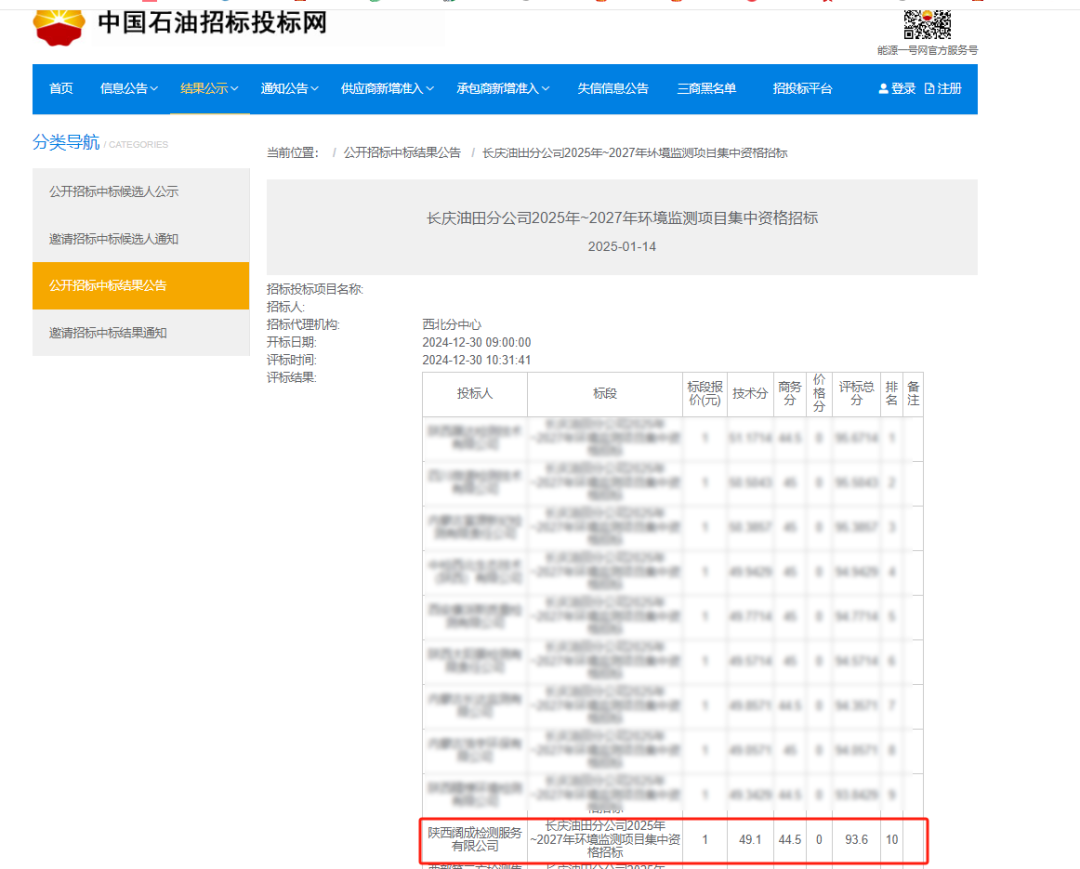Click the 注册 link
The width and height of the screenshot is (1080, 869).
click(949, 88)
